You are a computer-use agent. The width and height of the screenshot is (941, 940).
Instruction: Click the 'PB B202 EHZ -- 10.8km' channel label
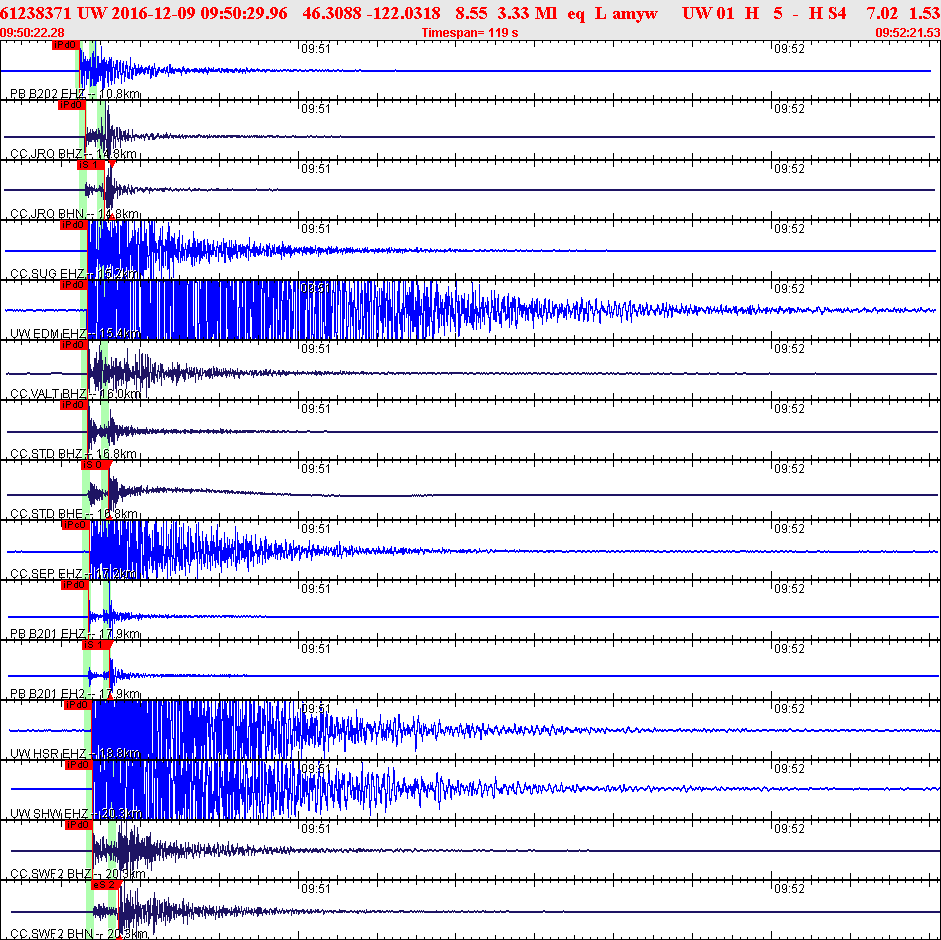75,94
